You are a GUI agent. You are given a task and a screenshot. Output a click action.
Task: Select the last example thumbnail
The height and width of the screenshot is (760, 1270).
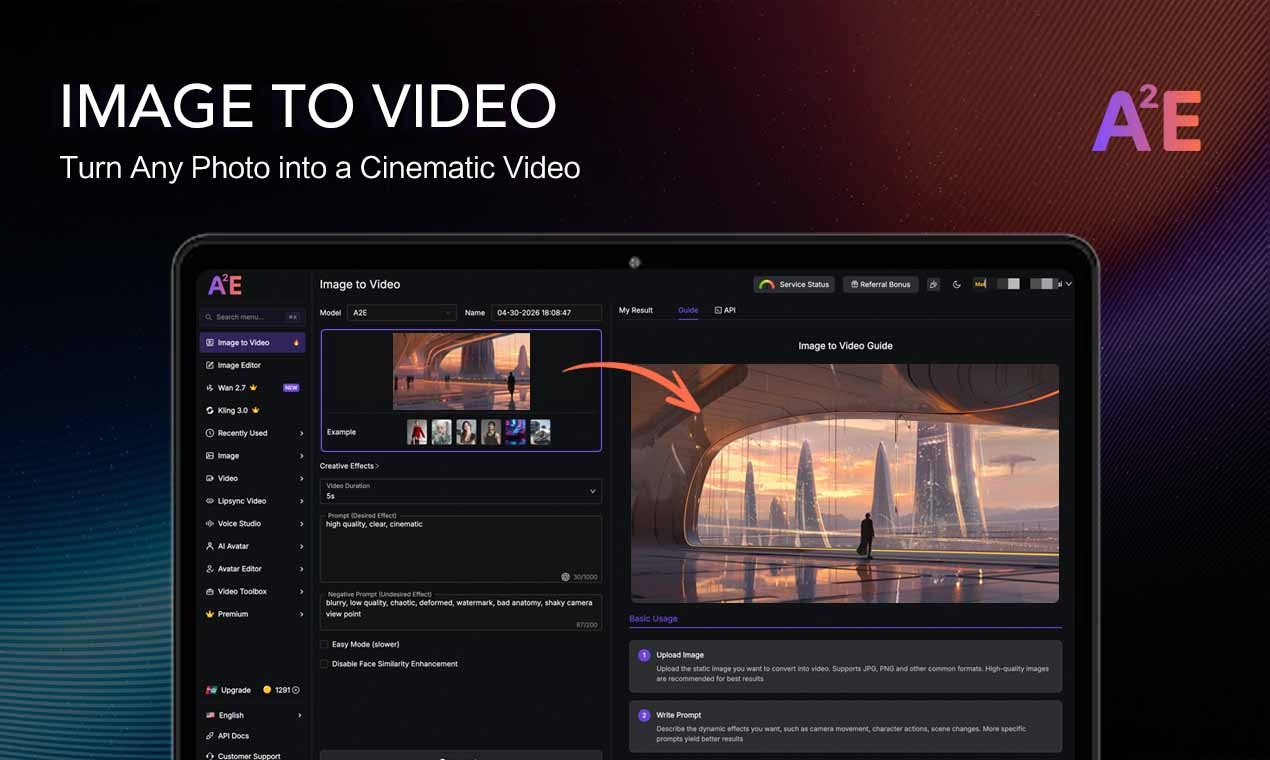(540, 432)
